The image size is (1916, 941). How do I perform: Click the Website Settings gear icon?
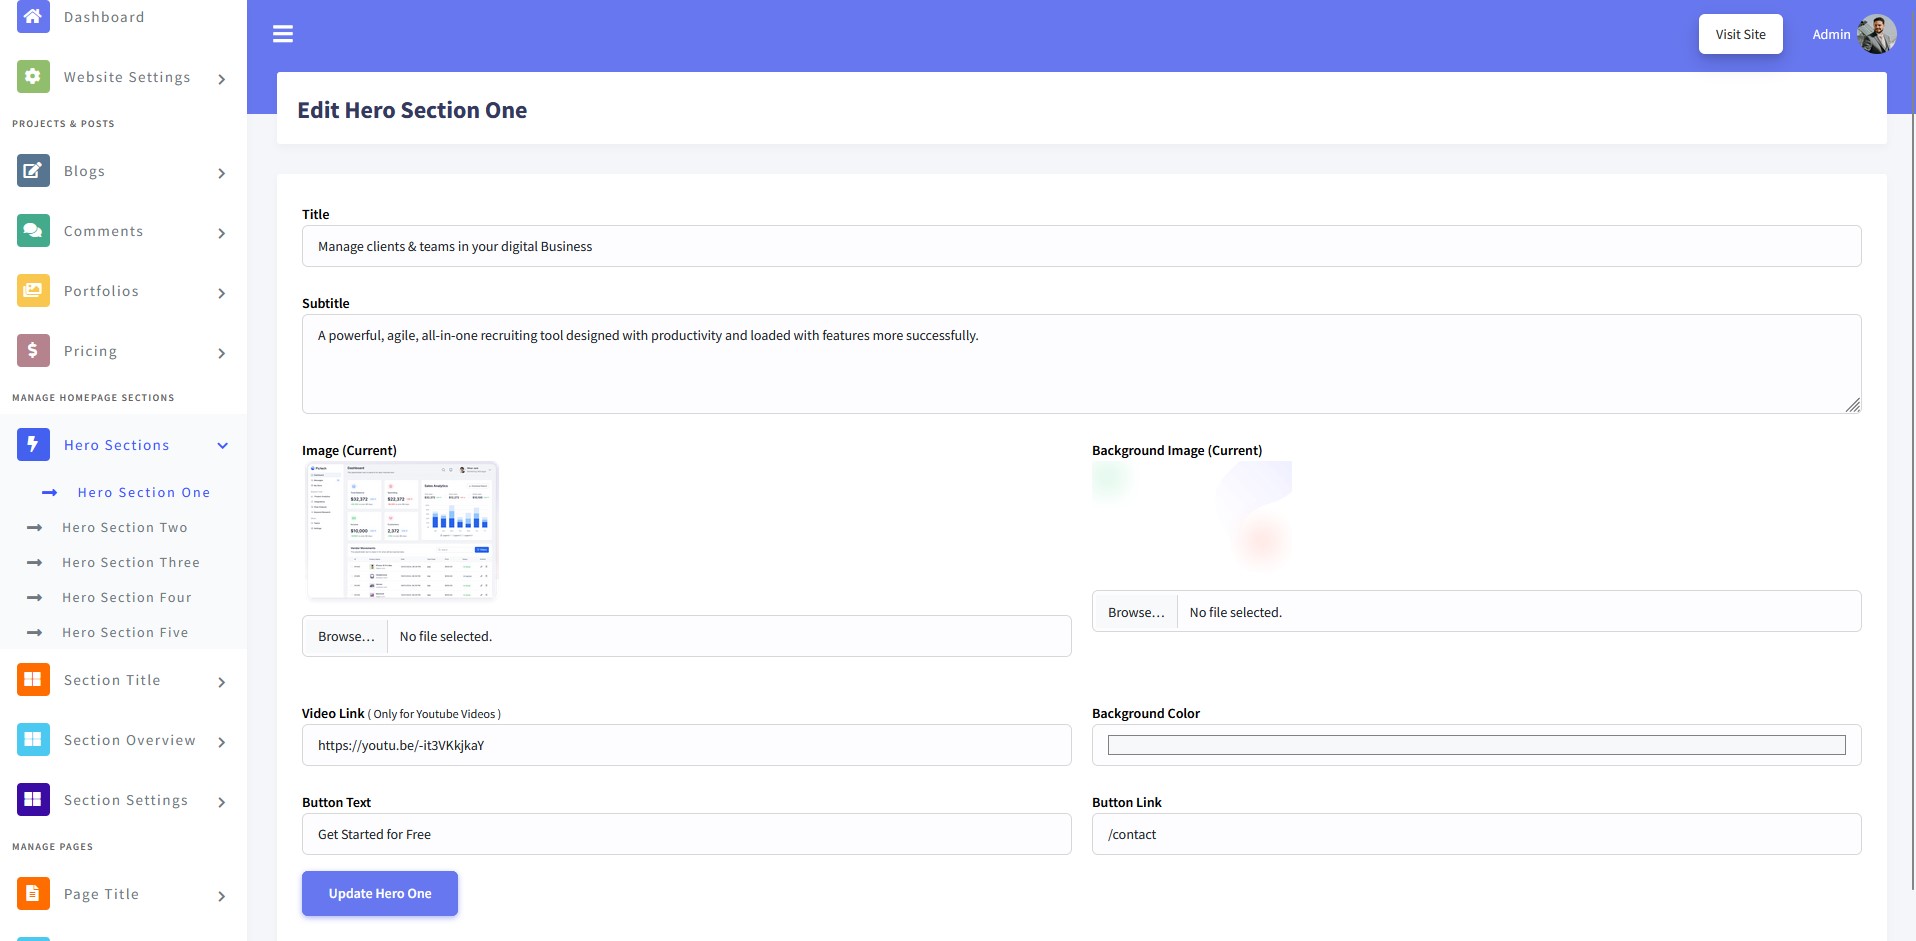tap(33, 76)
